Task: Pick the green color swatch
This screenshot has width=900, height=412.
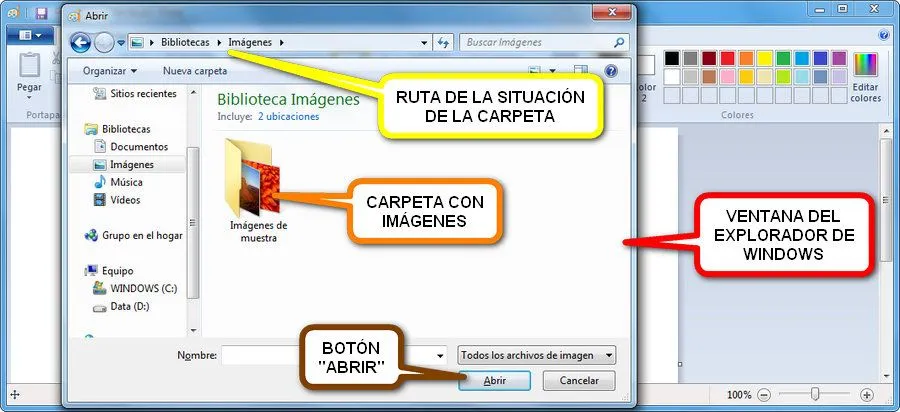Action: pos(783,58)
